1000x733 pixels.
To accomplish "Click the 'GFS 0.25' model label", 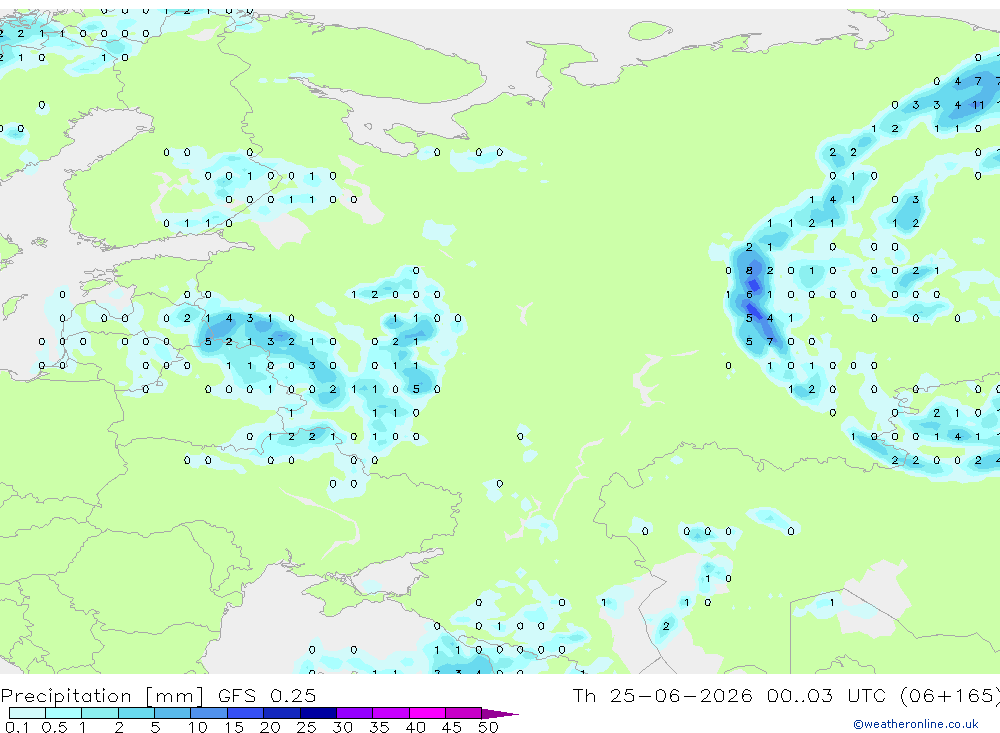I will tap(267, 695).
